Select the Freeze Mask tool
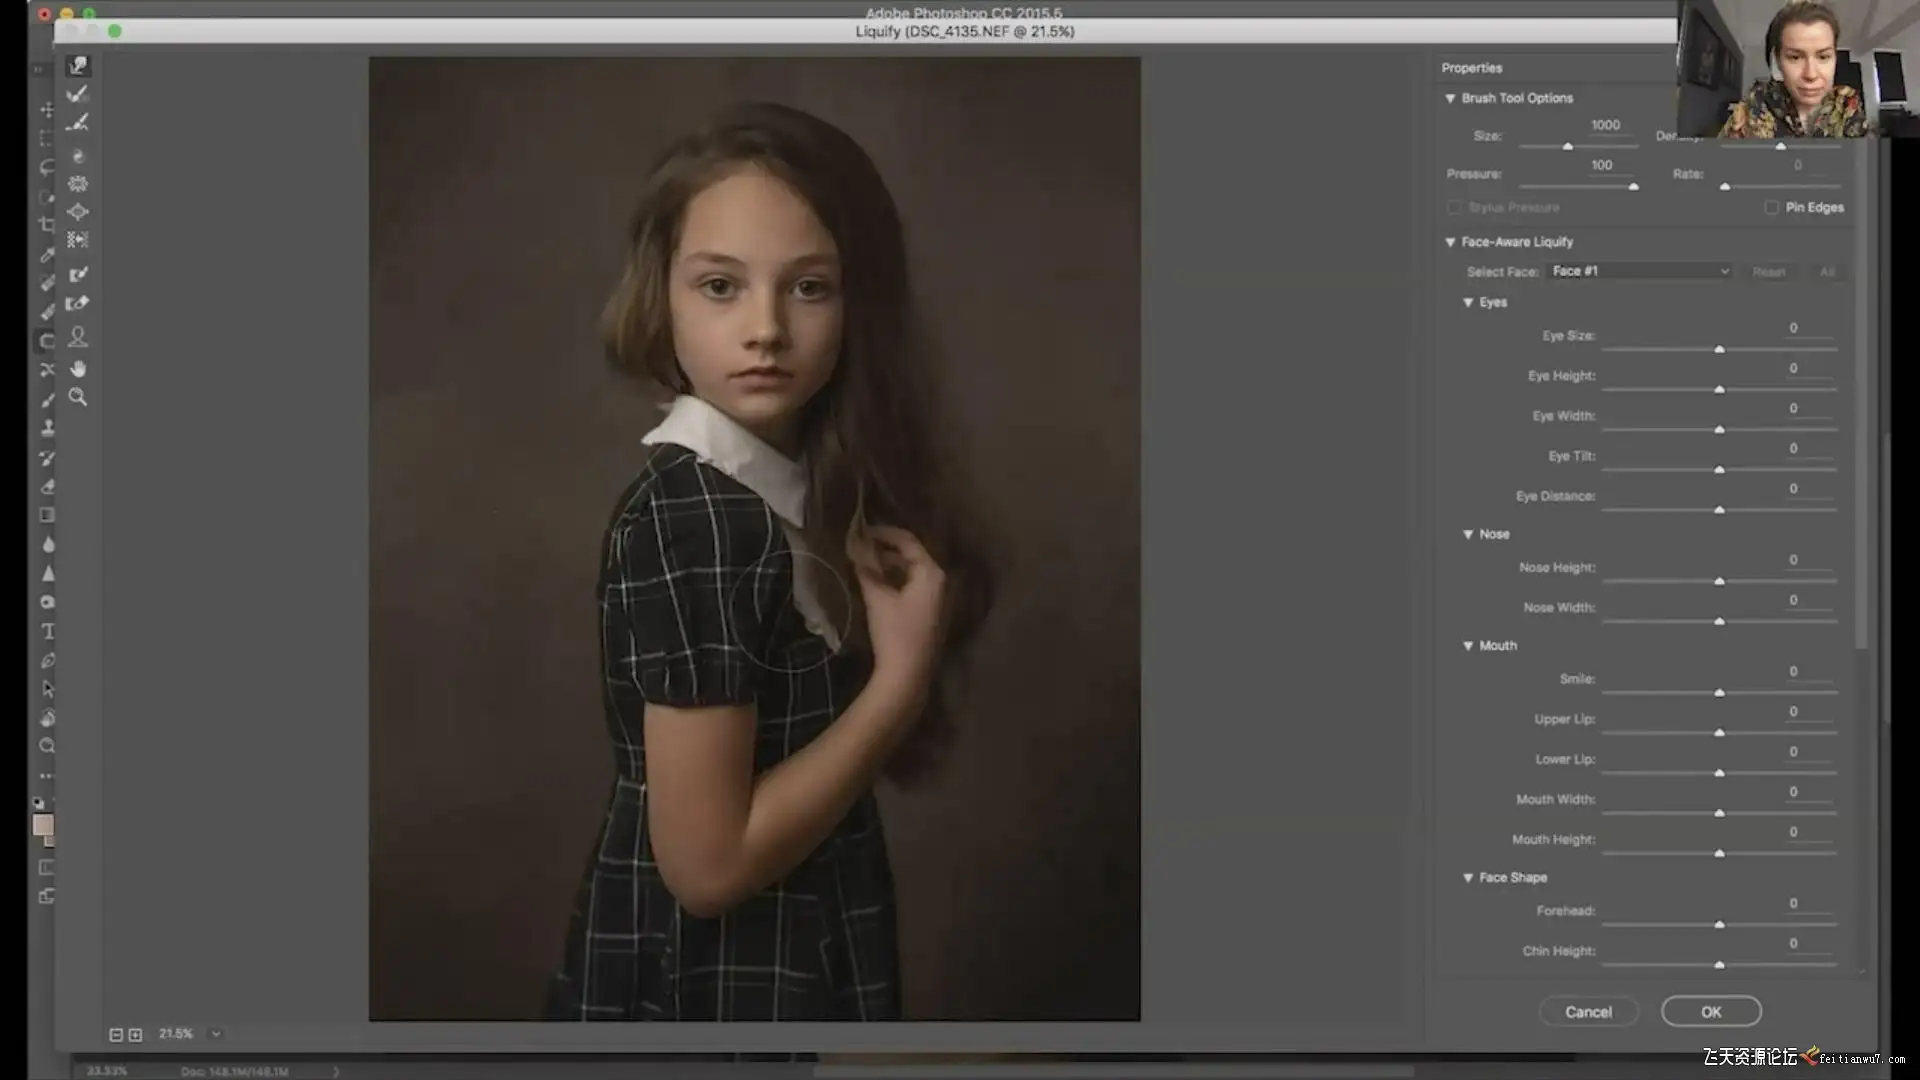This screenshot has width=1920, height=1080. (x=78, y=275)
